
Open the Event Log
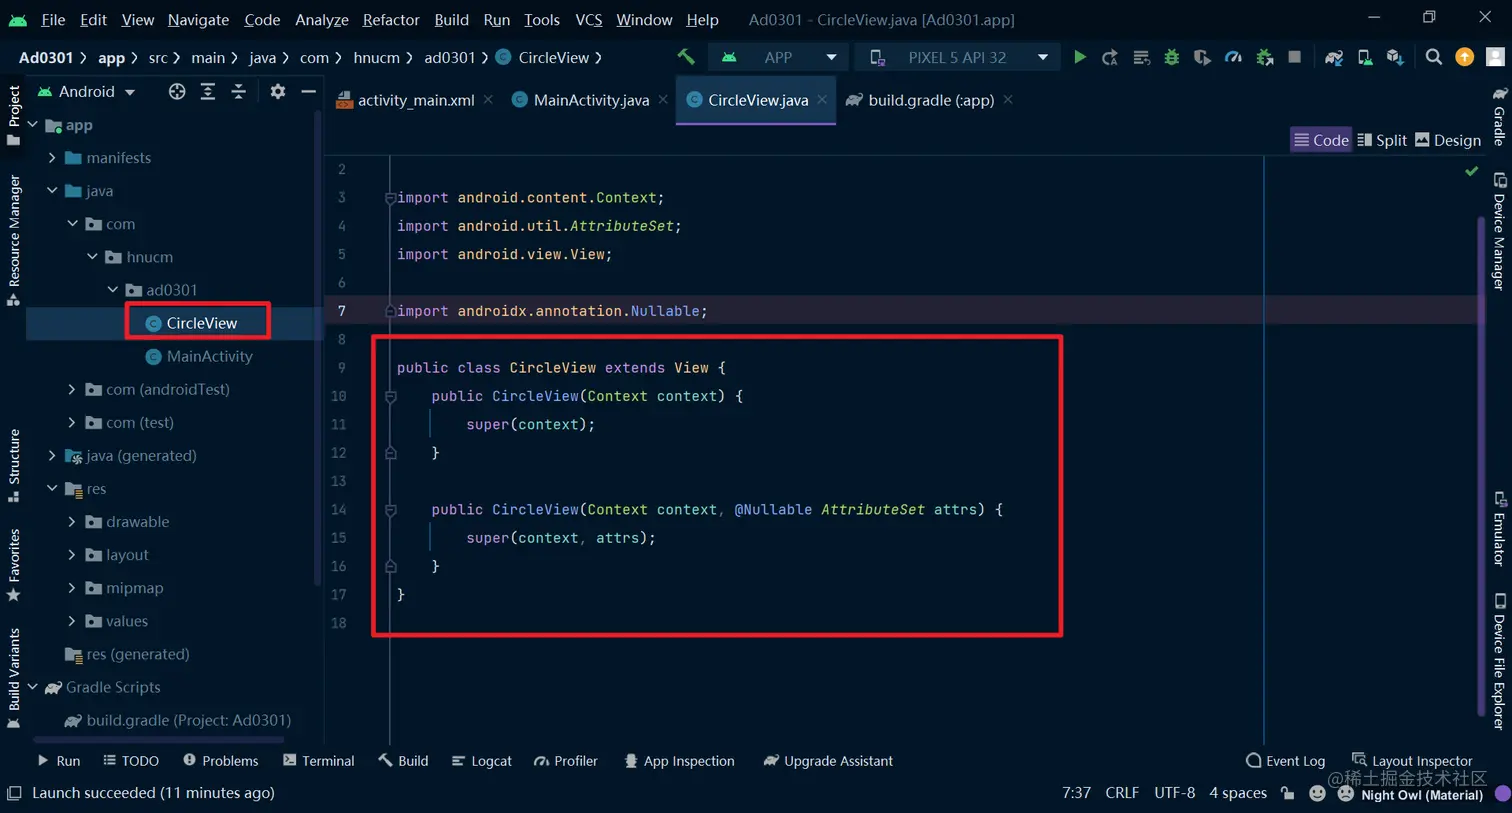click(x=1286, y=761)
